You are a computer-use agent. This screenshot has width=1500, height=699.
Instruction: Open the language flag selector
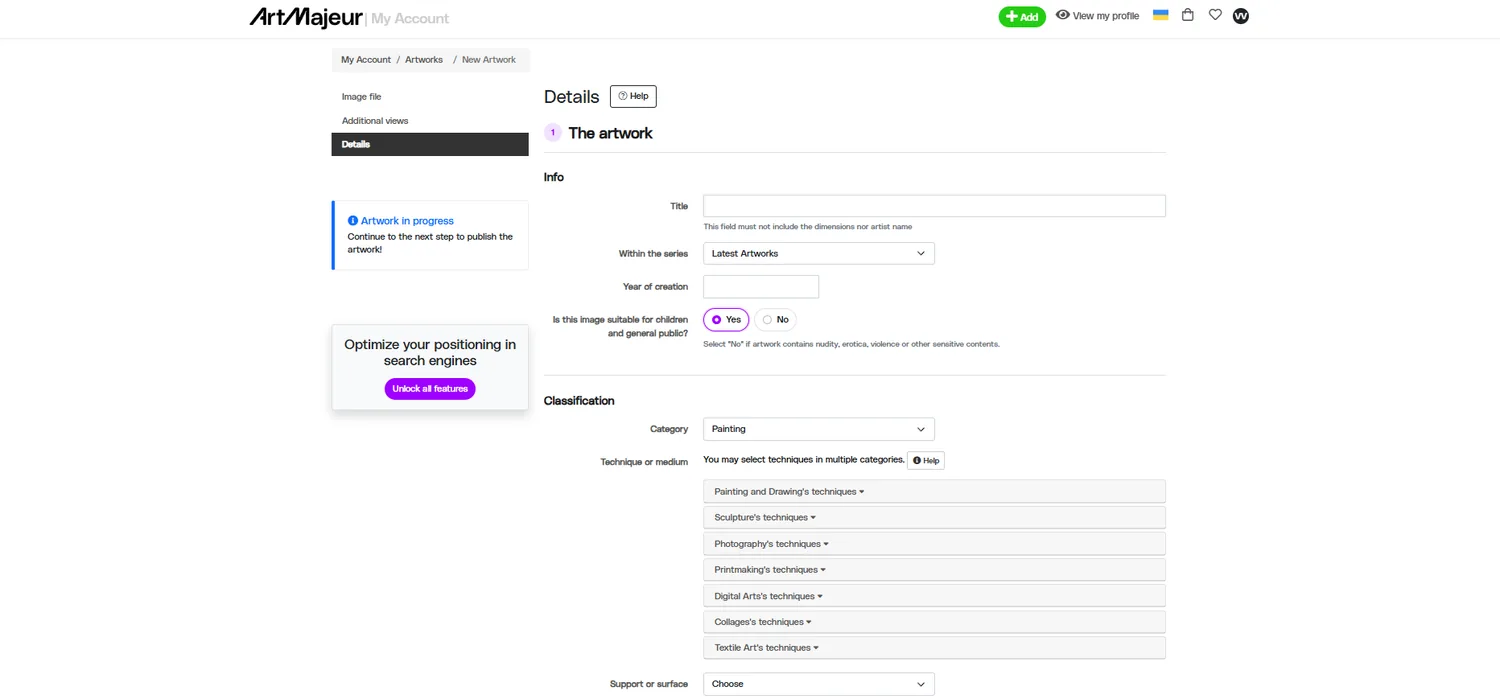tap(1160, 15)
